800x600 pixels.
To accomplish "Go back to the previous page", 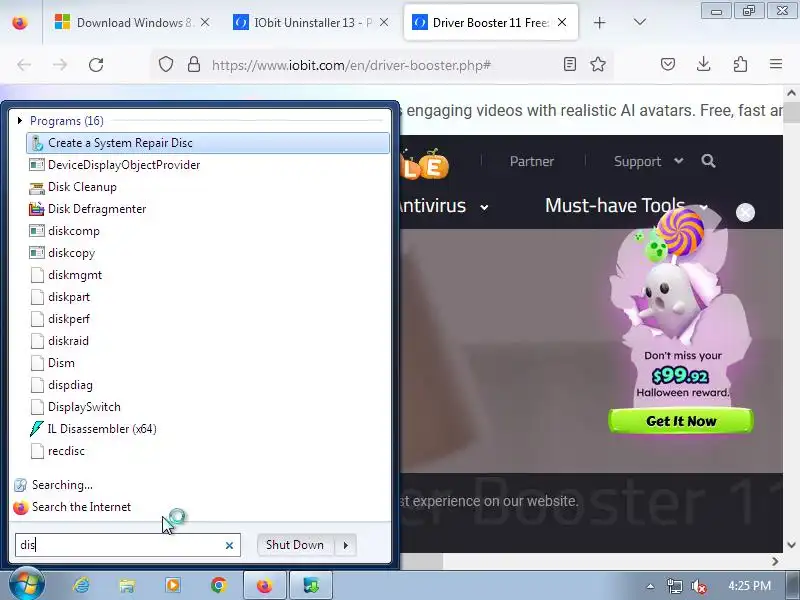I will point(24,65).
